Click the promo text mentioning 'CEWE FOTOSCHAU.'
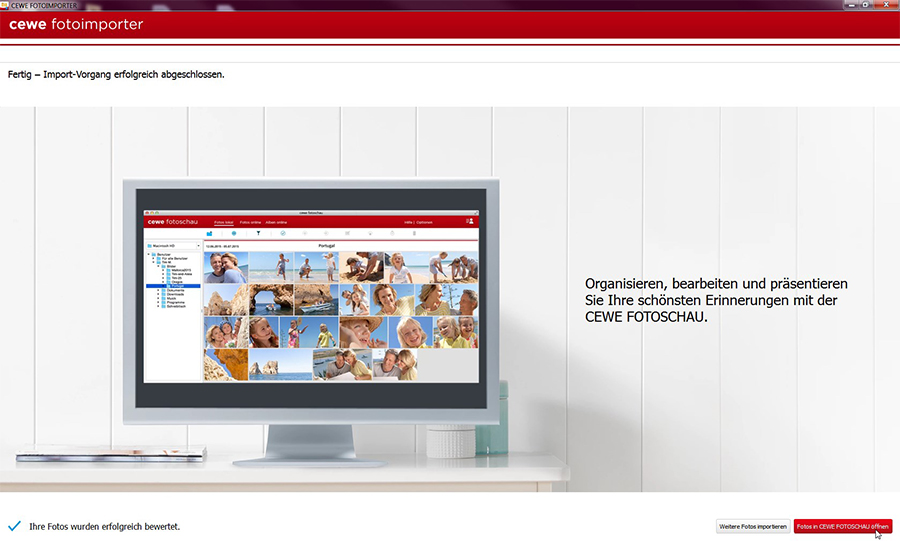Screen dimensions: 900x541 pyautogui.click(x=716, y=300)
